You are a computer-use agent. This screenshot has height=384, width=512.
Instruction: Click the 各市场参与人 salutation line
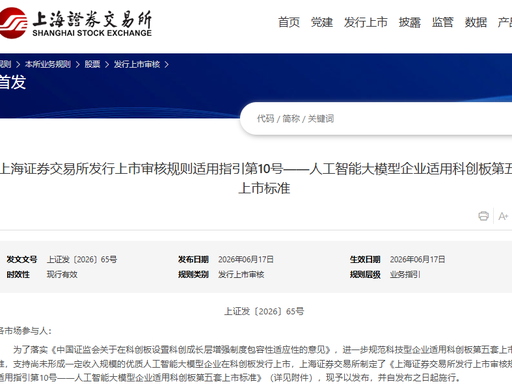click(26, 331)
